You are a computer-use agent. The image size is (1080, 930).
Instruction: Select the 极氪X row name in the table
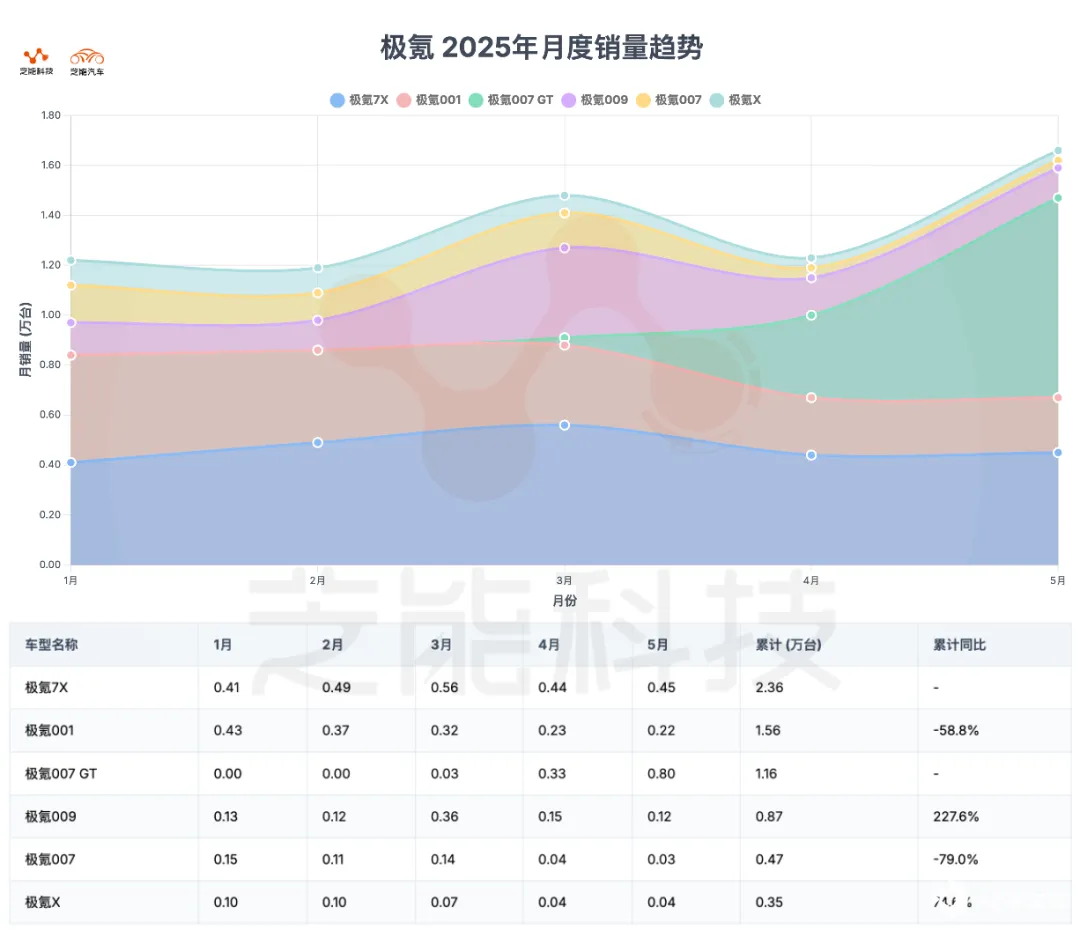(43, 902)
